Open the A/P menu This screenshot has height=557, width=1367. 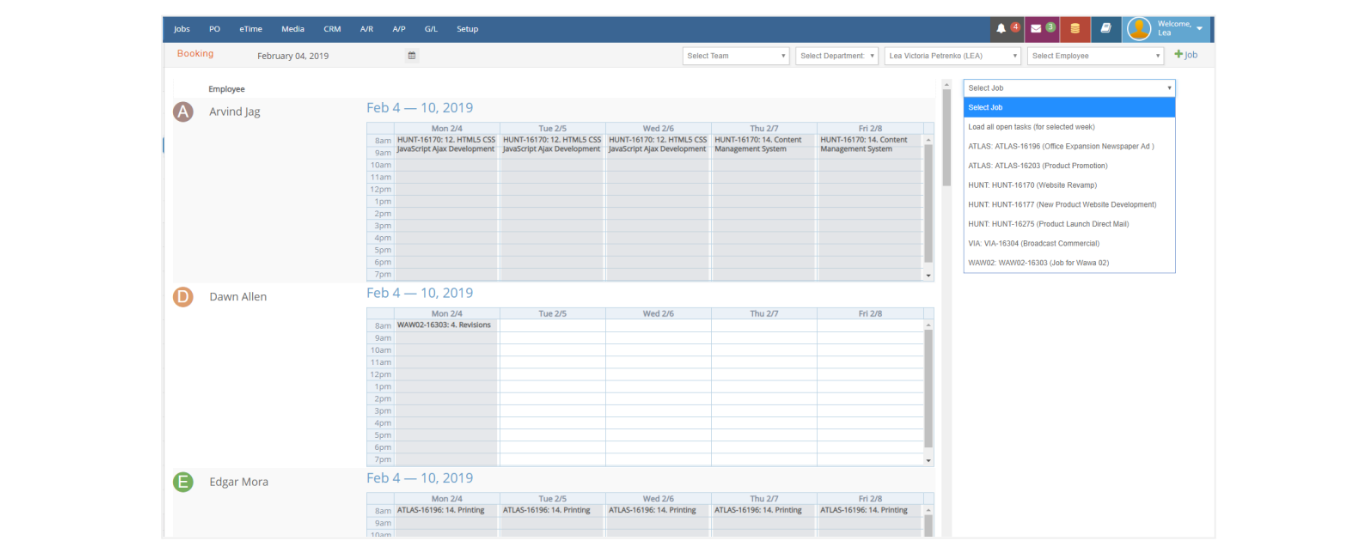[399, 29]
